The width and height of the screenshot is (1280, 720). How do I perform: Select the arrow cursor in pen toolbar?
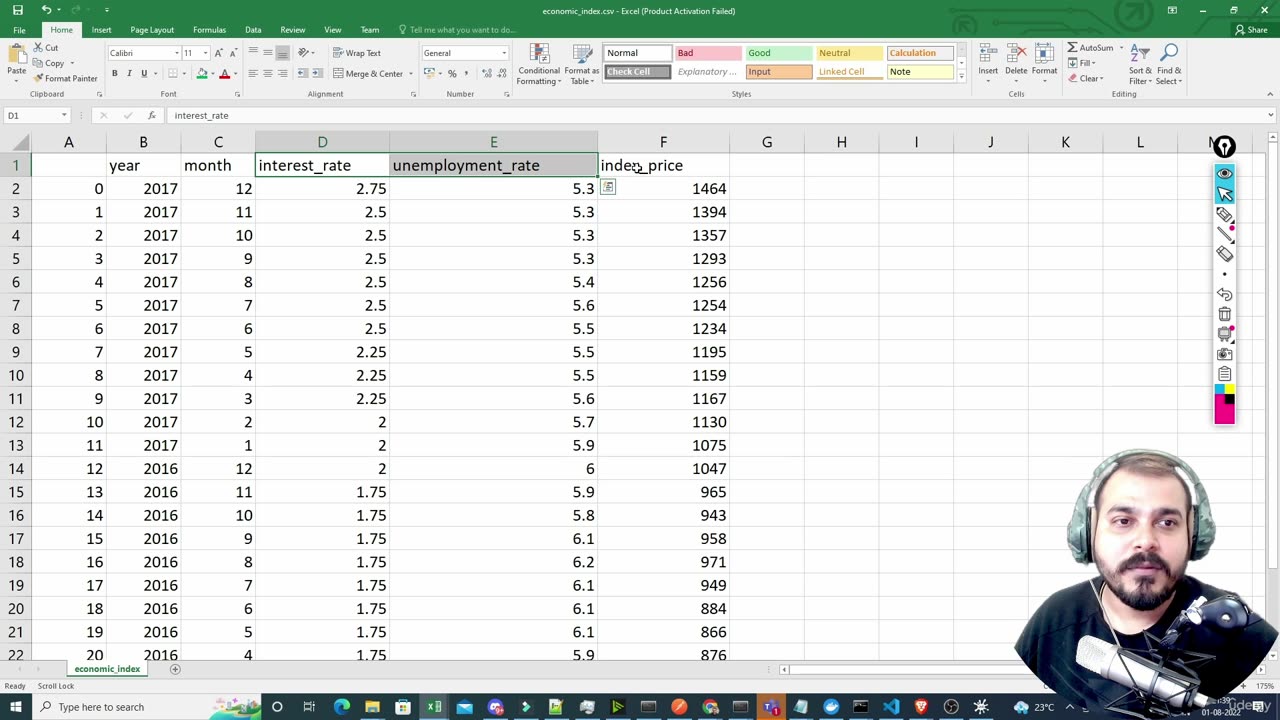click(1224, 193)
